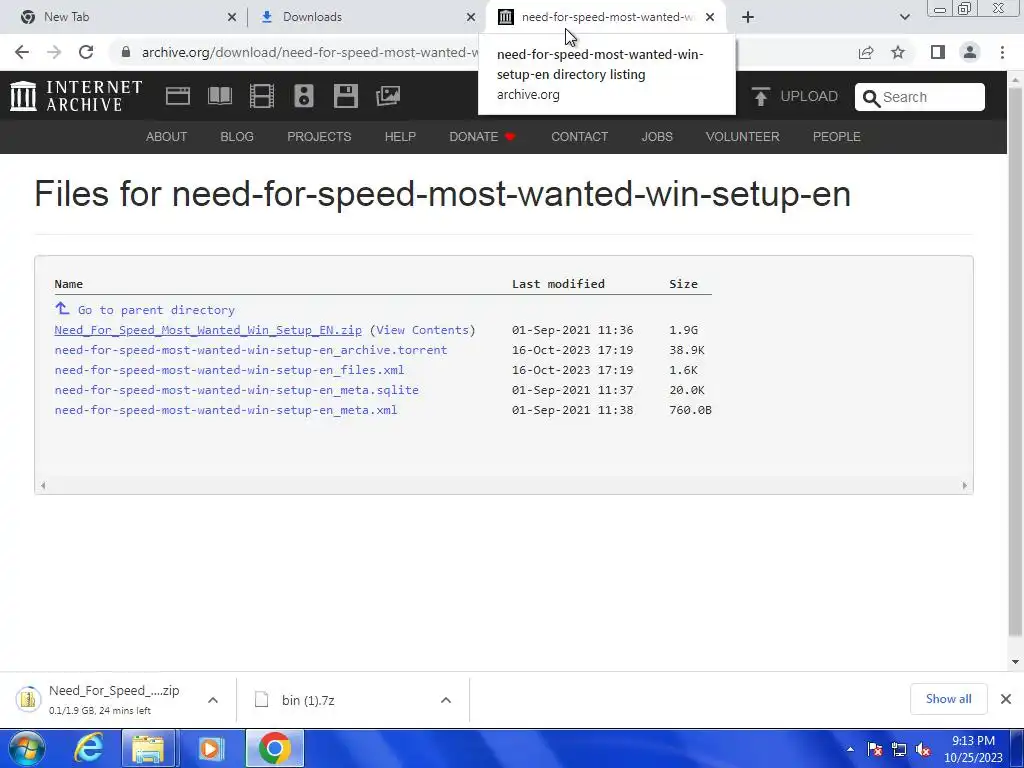Open Windows Media Player from taskbar

click(x=210, y=748)
